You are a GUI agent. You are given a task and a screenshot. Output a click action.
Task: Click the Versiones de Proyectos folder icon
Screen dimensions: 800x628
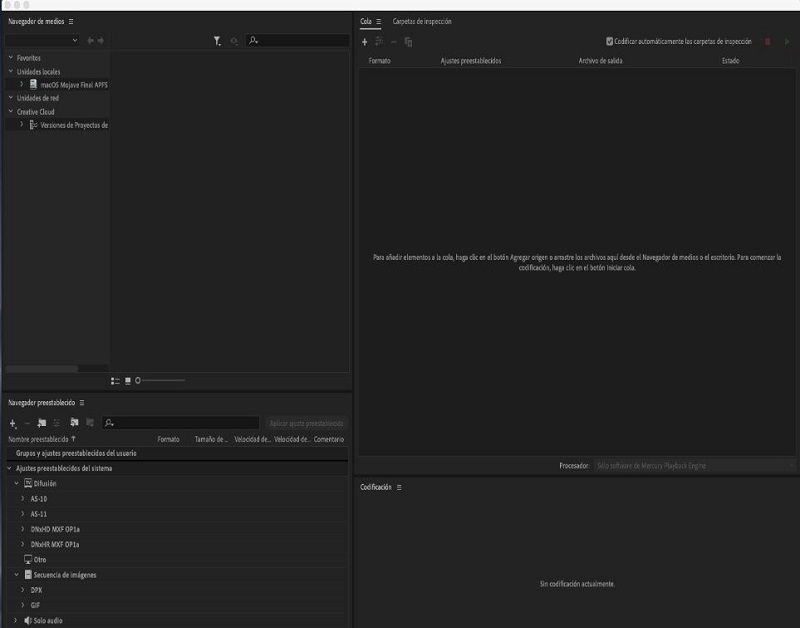[33, 124]
